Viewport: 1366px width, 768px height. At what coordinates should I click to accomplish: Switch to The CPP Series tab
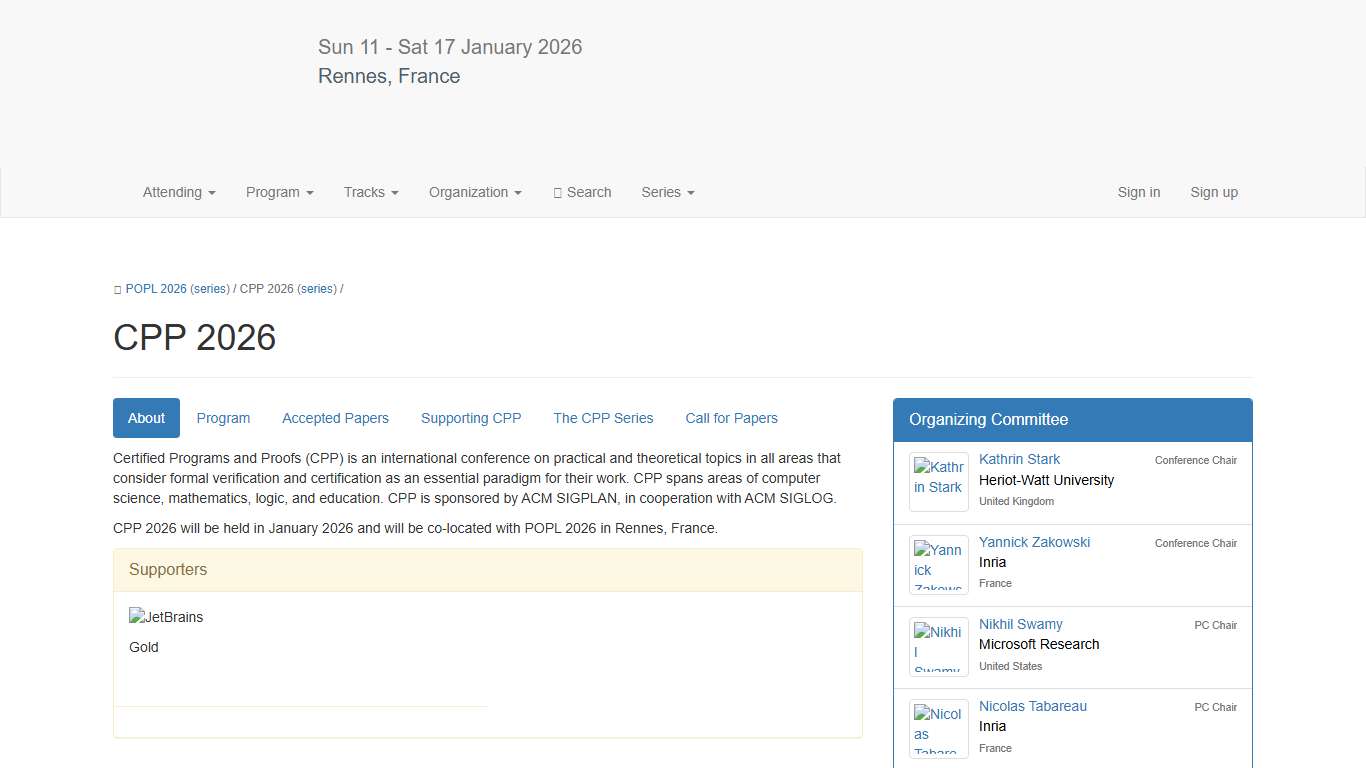coord(603,418)
